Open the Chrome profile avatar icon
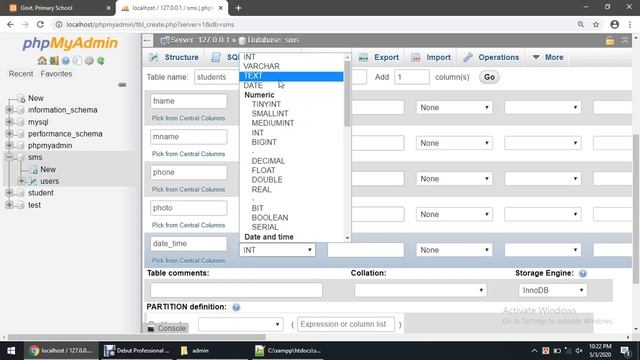Image resolution: width=640 pixels, height=360 pixels. pos(615,24)
